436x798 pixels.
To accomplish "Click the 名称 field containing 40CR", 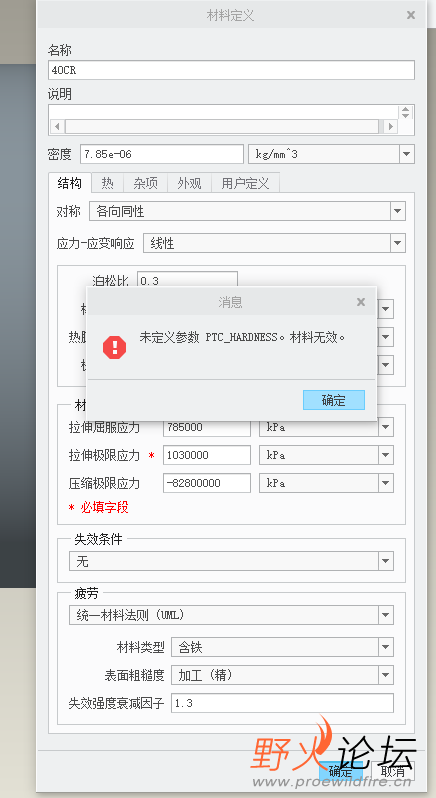I will [231, 70].
